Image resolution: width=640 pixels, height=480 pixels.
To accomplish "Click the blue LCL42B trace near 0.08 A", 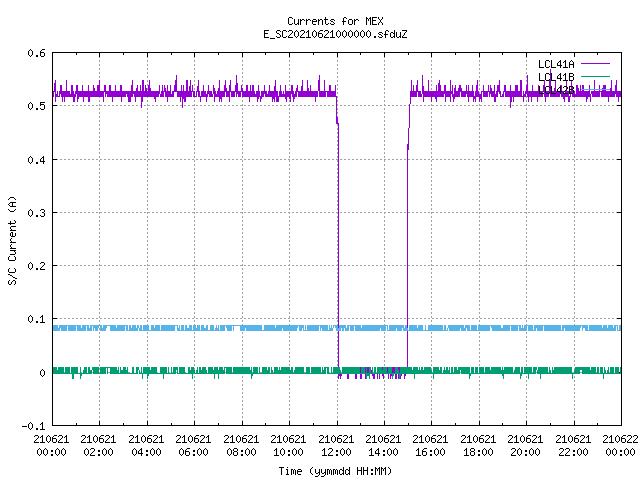I will click(337, 328).
